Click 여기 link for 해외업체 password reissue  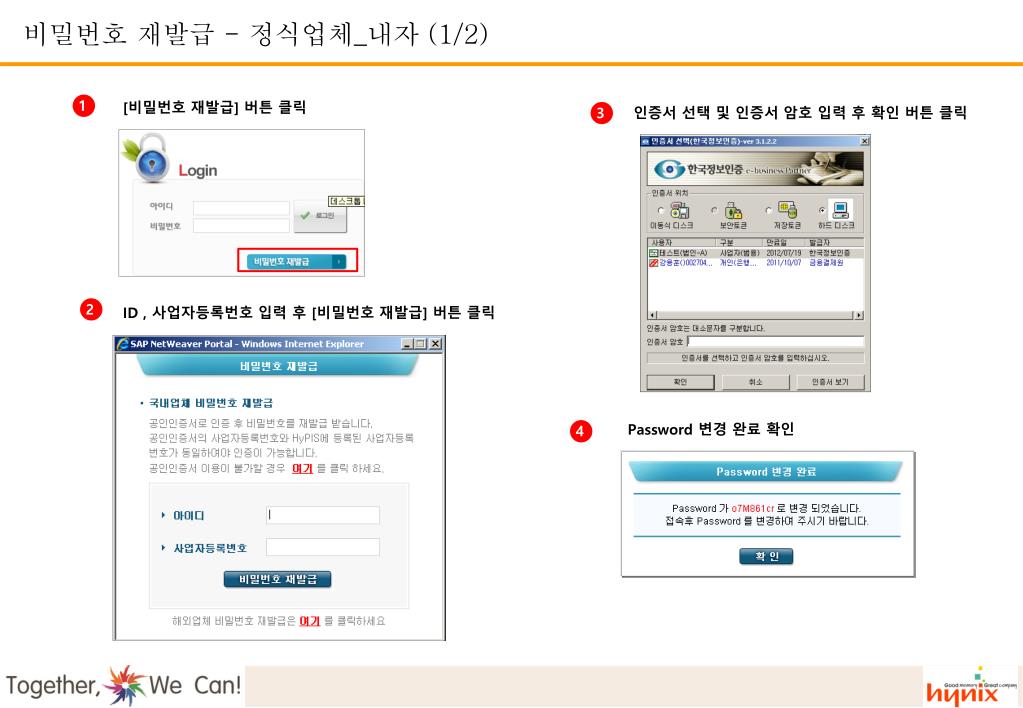309,621
